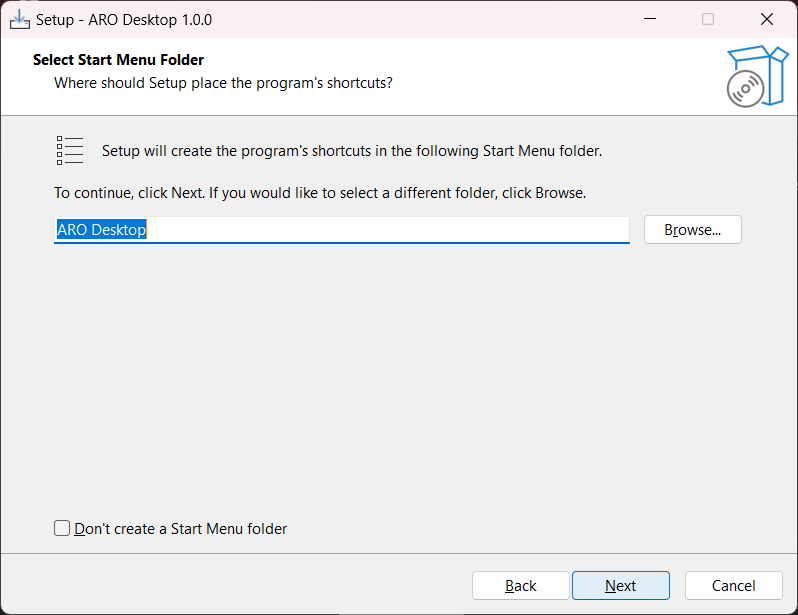798x615 pixels.
Task: Click 'To continue, click Next' instruction text
Action: pos(320,193)
